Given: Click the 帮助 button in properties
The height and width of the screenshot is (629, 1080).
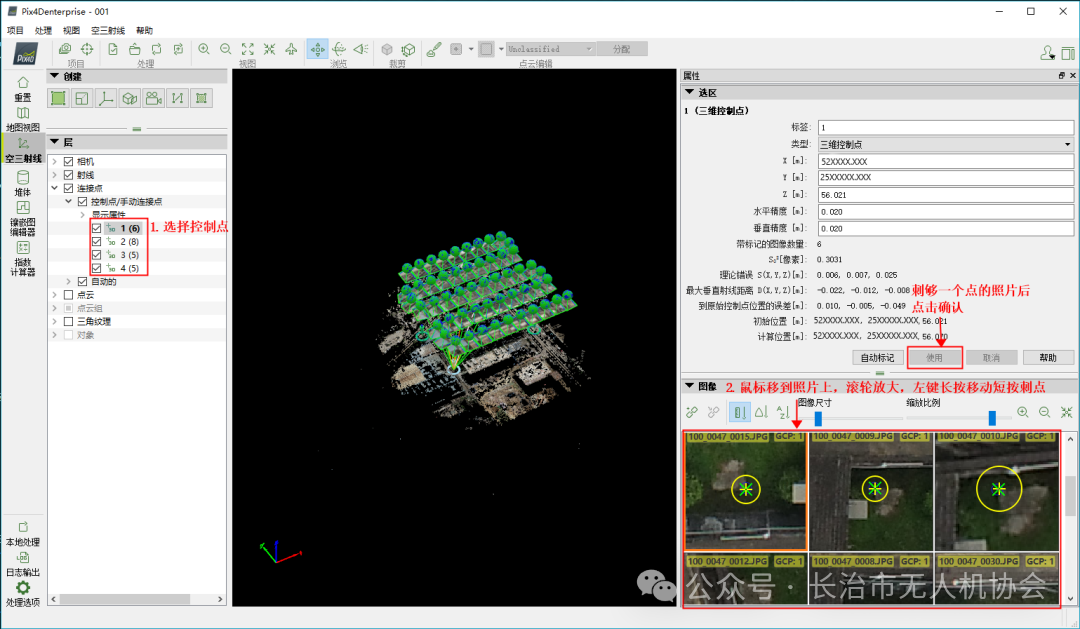Looking at the screenshot, I should tap(1048, 358).
